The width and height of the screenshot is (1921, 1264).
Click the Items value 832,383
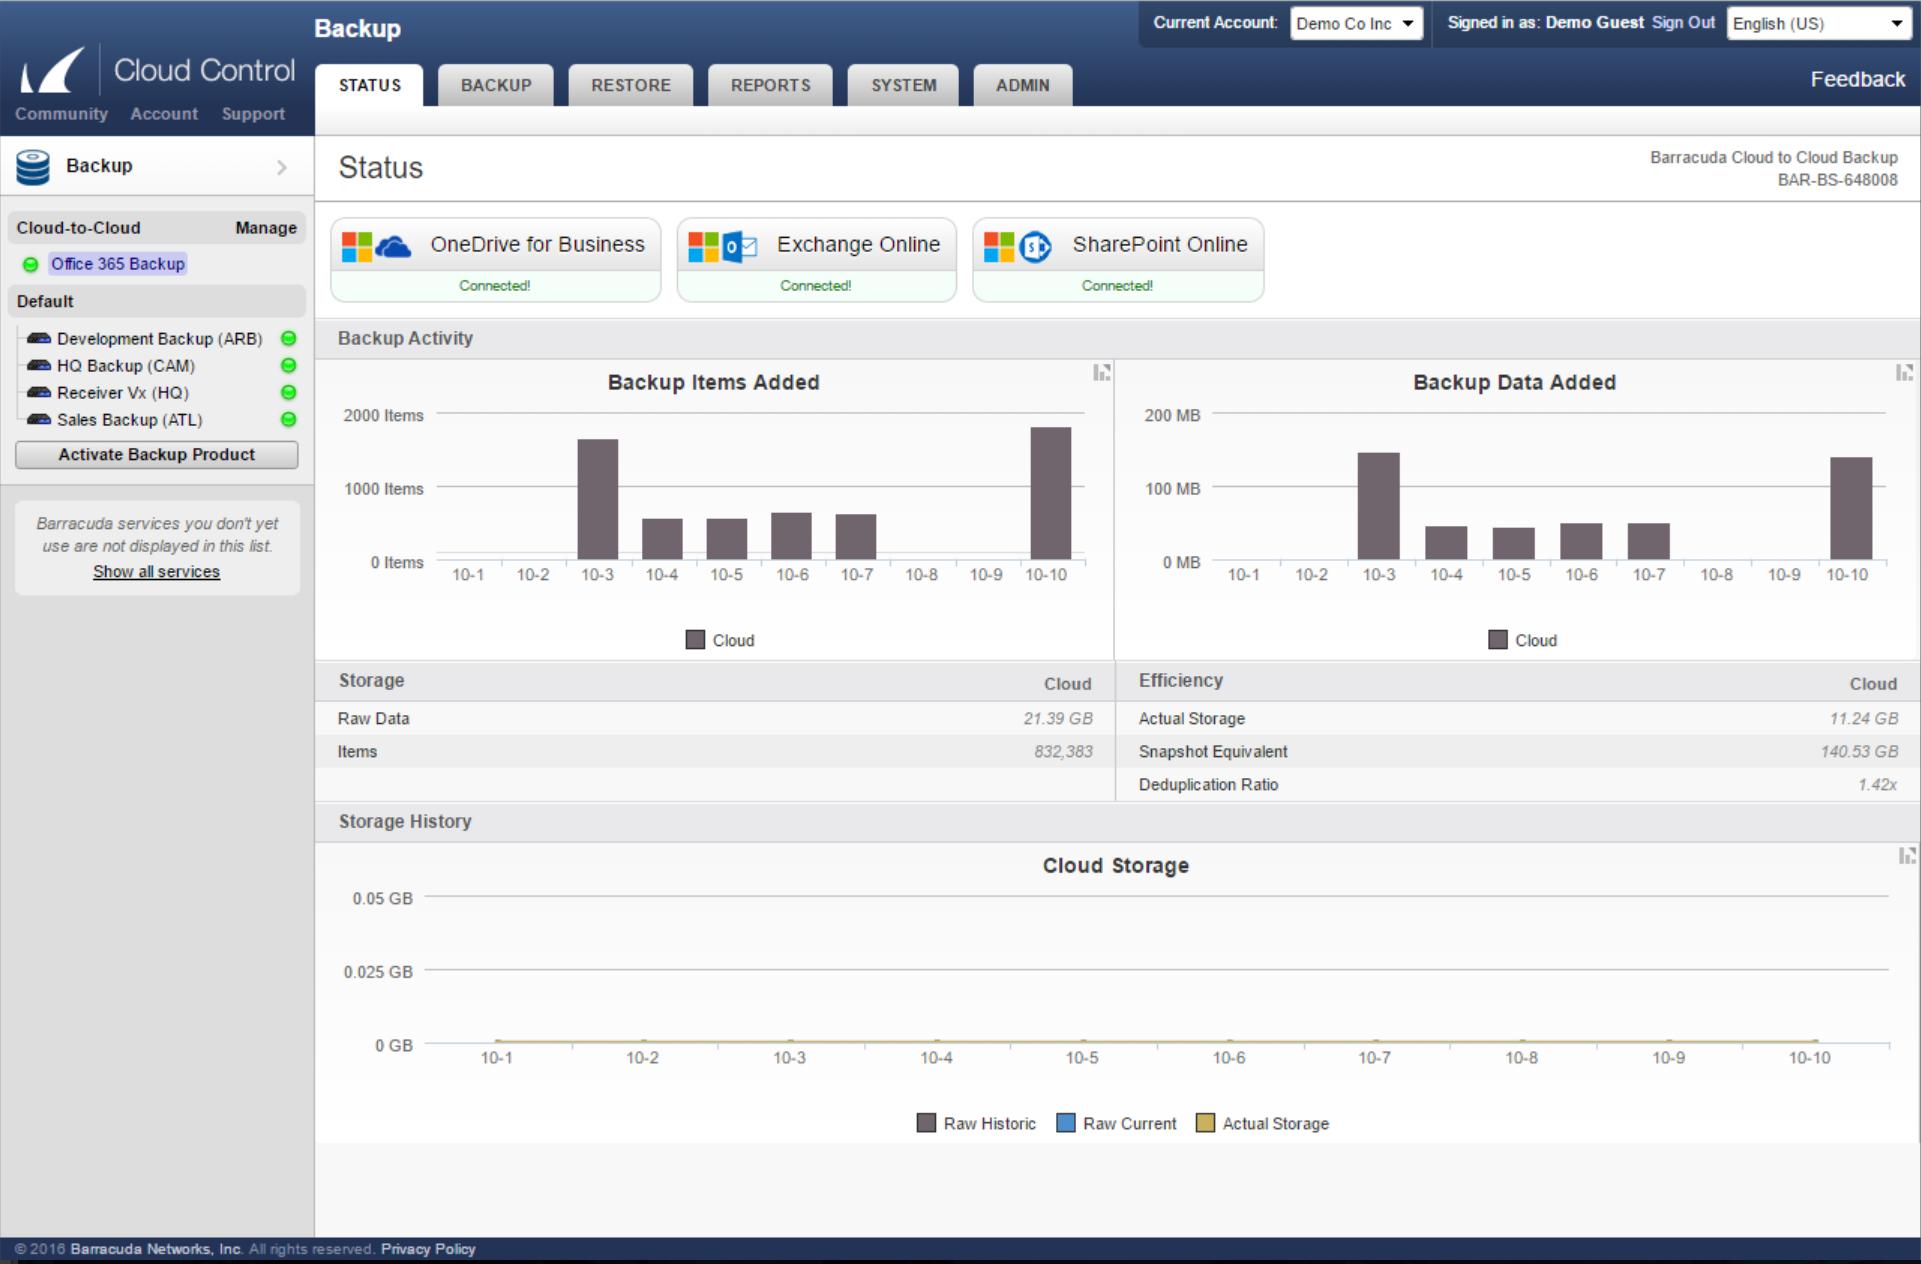pyautogui.click(x=1063, y=752)
